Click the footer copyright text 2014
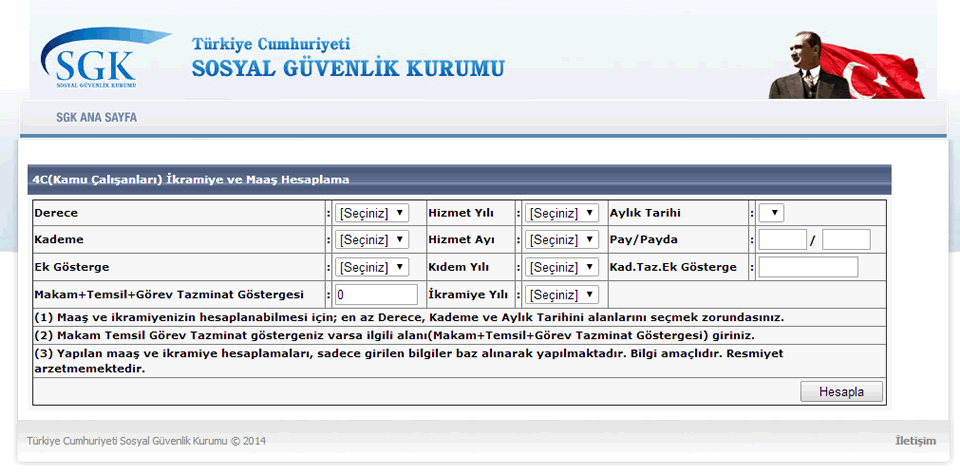Viewport: 960px width, 475px height. click(146, 441)
